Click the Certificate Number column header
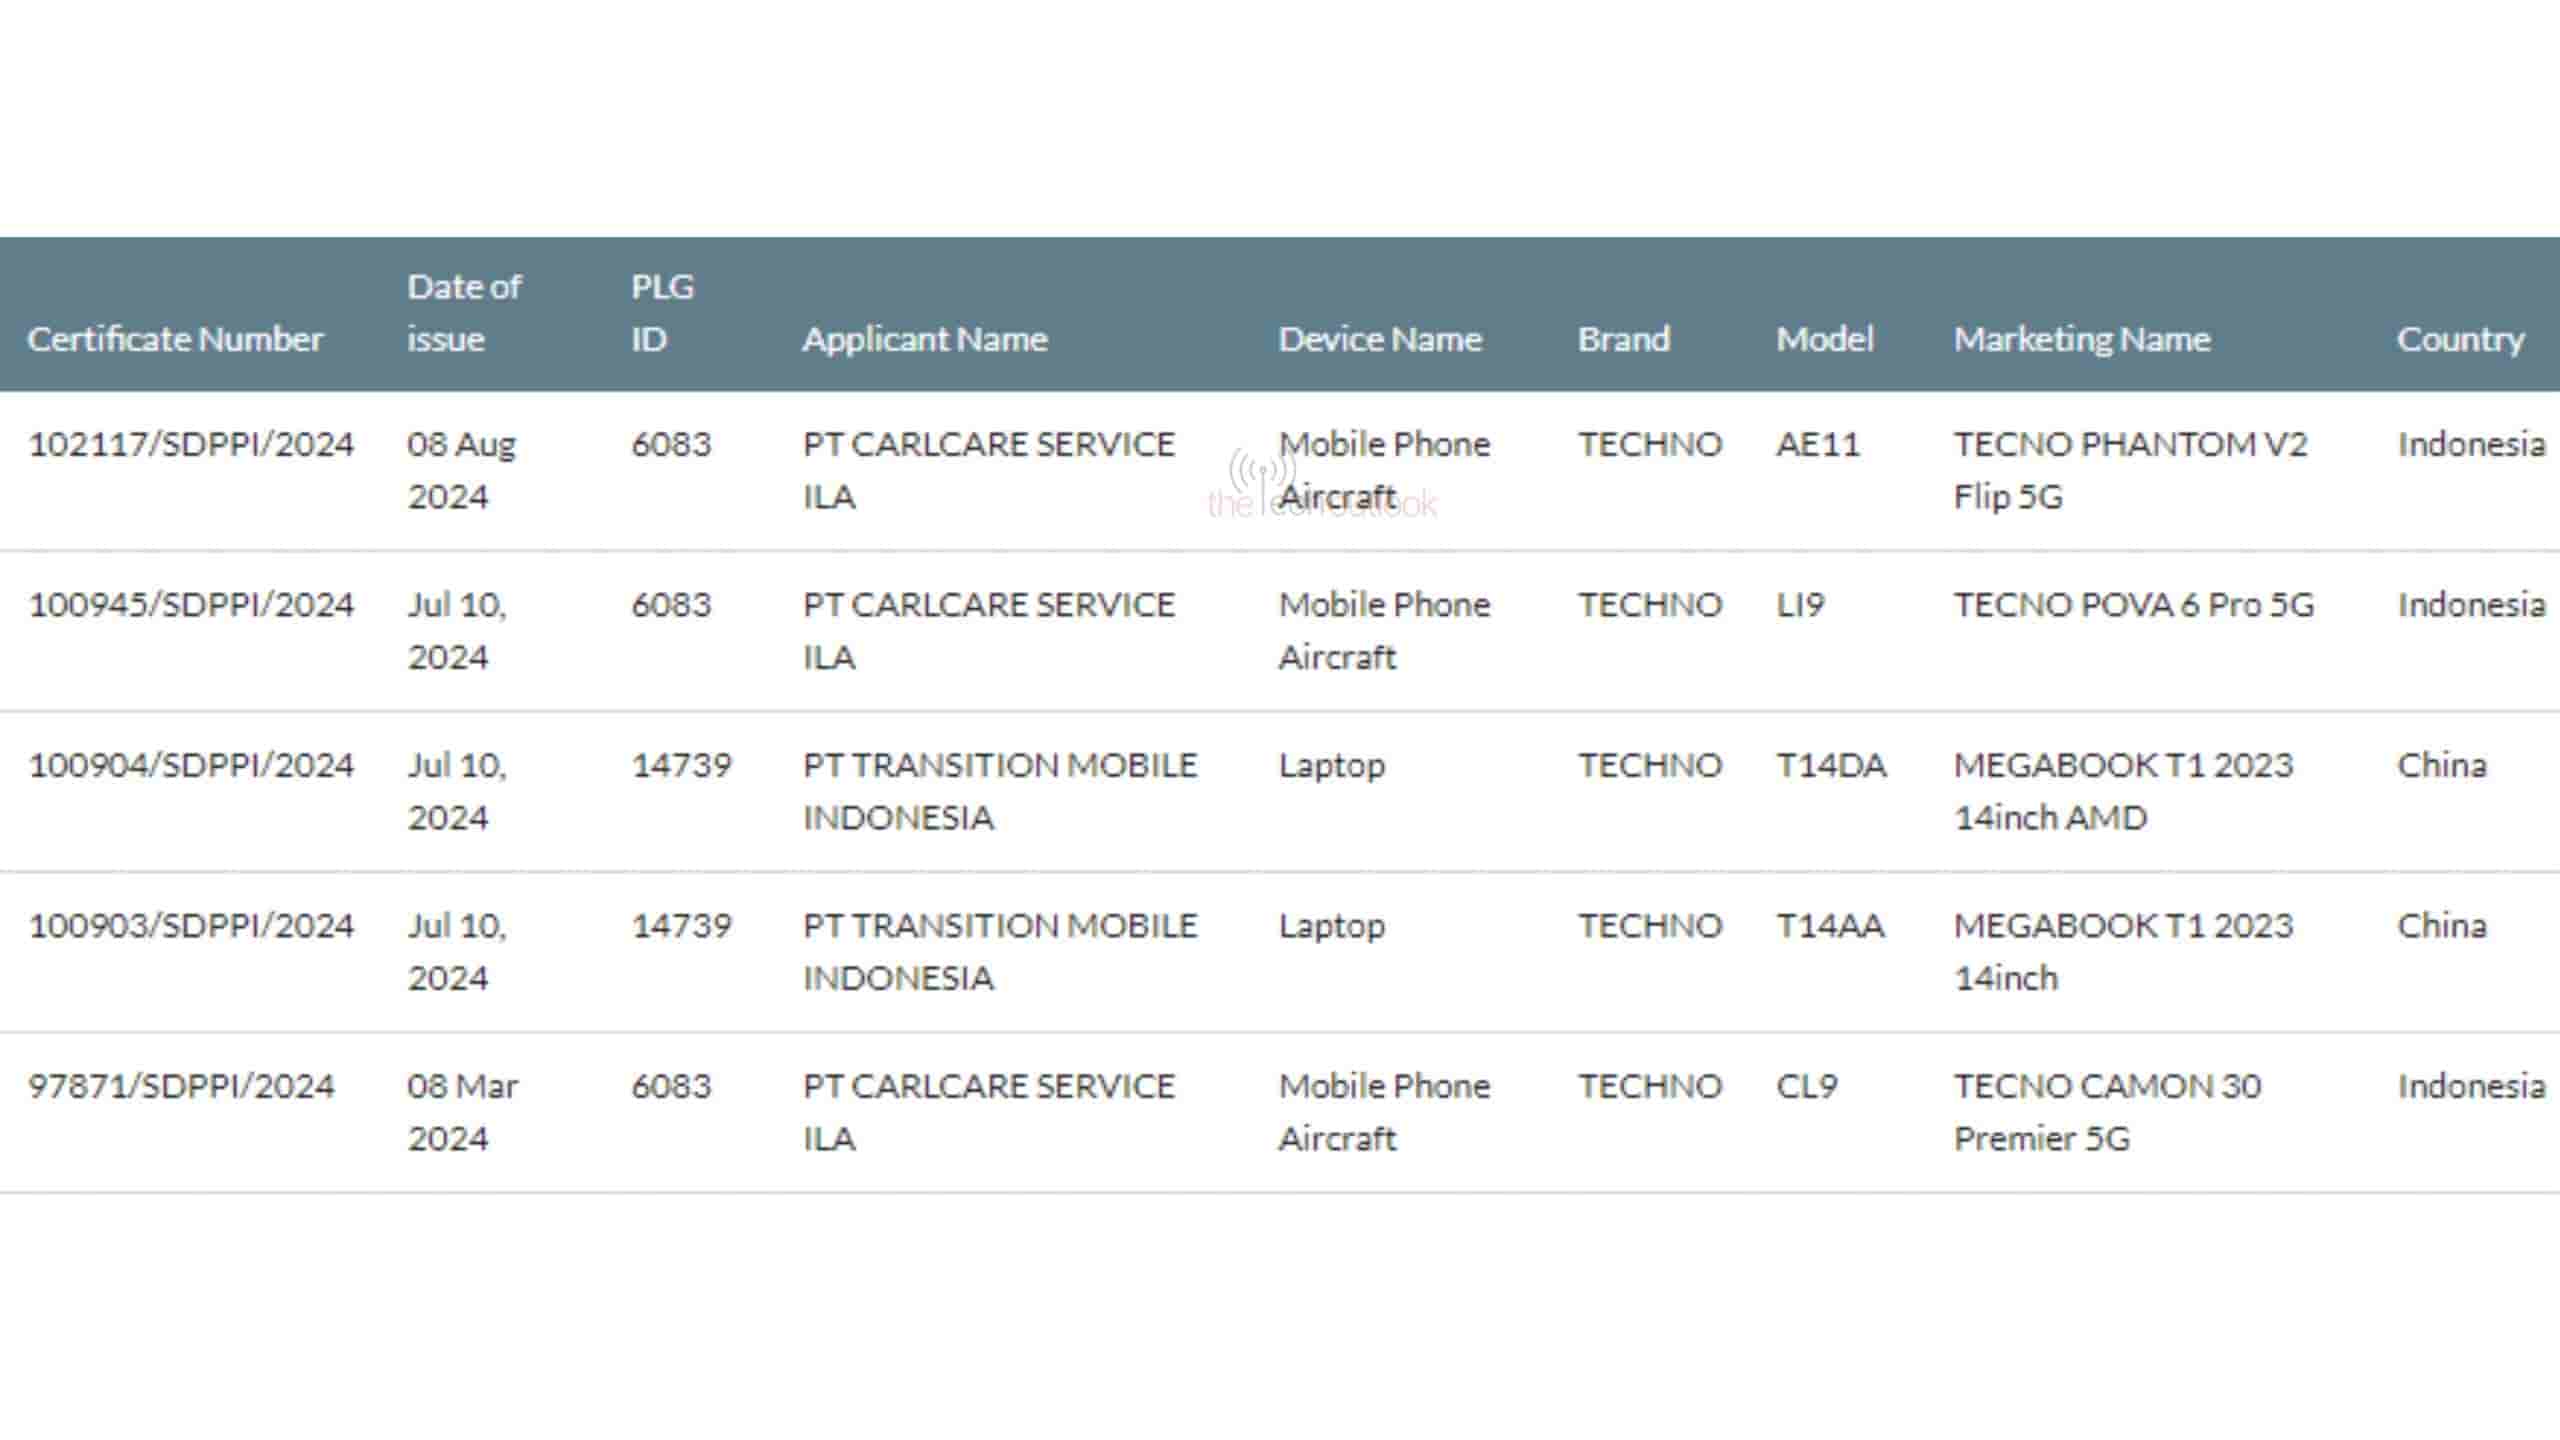 [x=176, y=339]
